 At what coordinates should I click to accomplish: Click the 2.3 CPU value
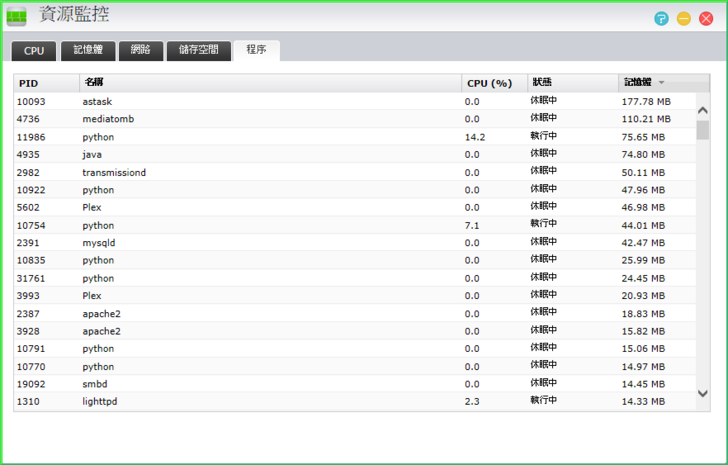pos(472,402)
